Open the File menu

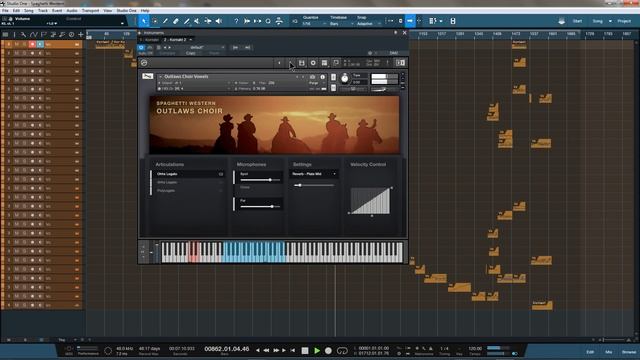click(x=5, y=11)
